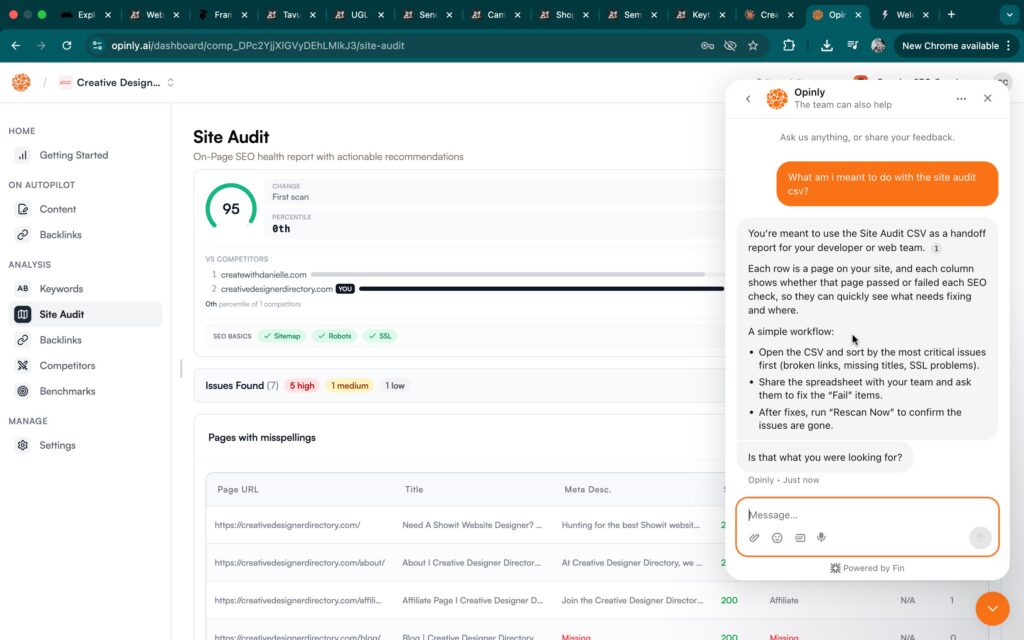The image size is (1024, 640).
Task: Bookmark this page with the star icon
Action: click(x=753, y=46)
